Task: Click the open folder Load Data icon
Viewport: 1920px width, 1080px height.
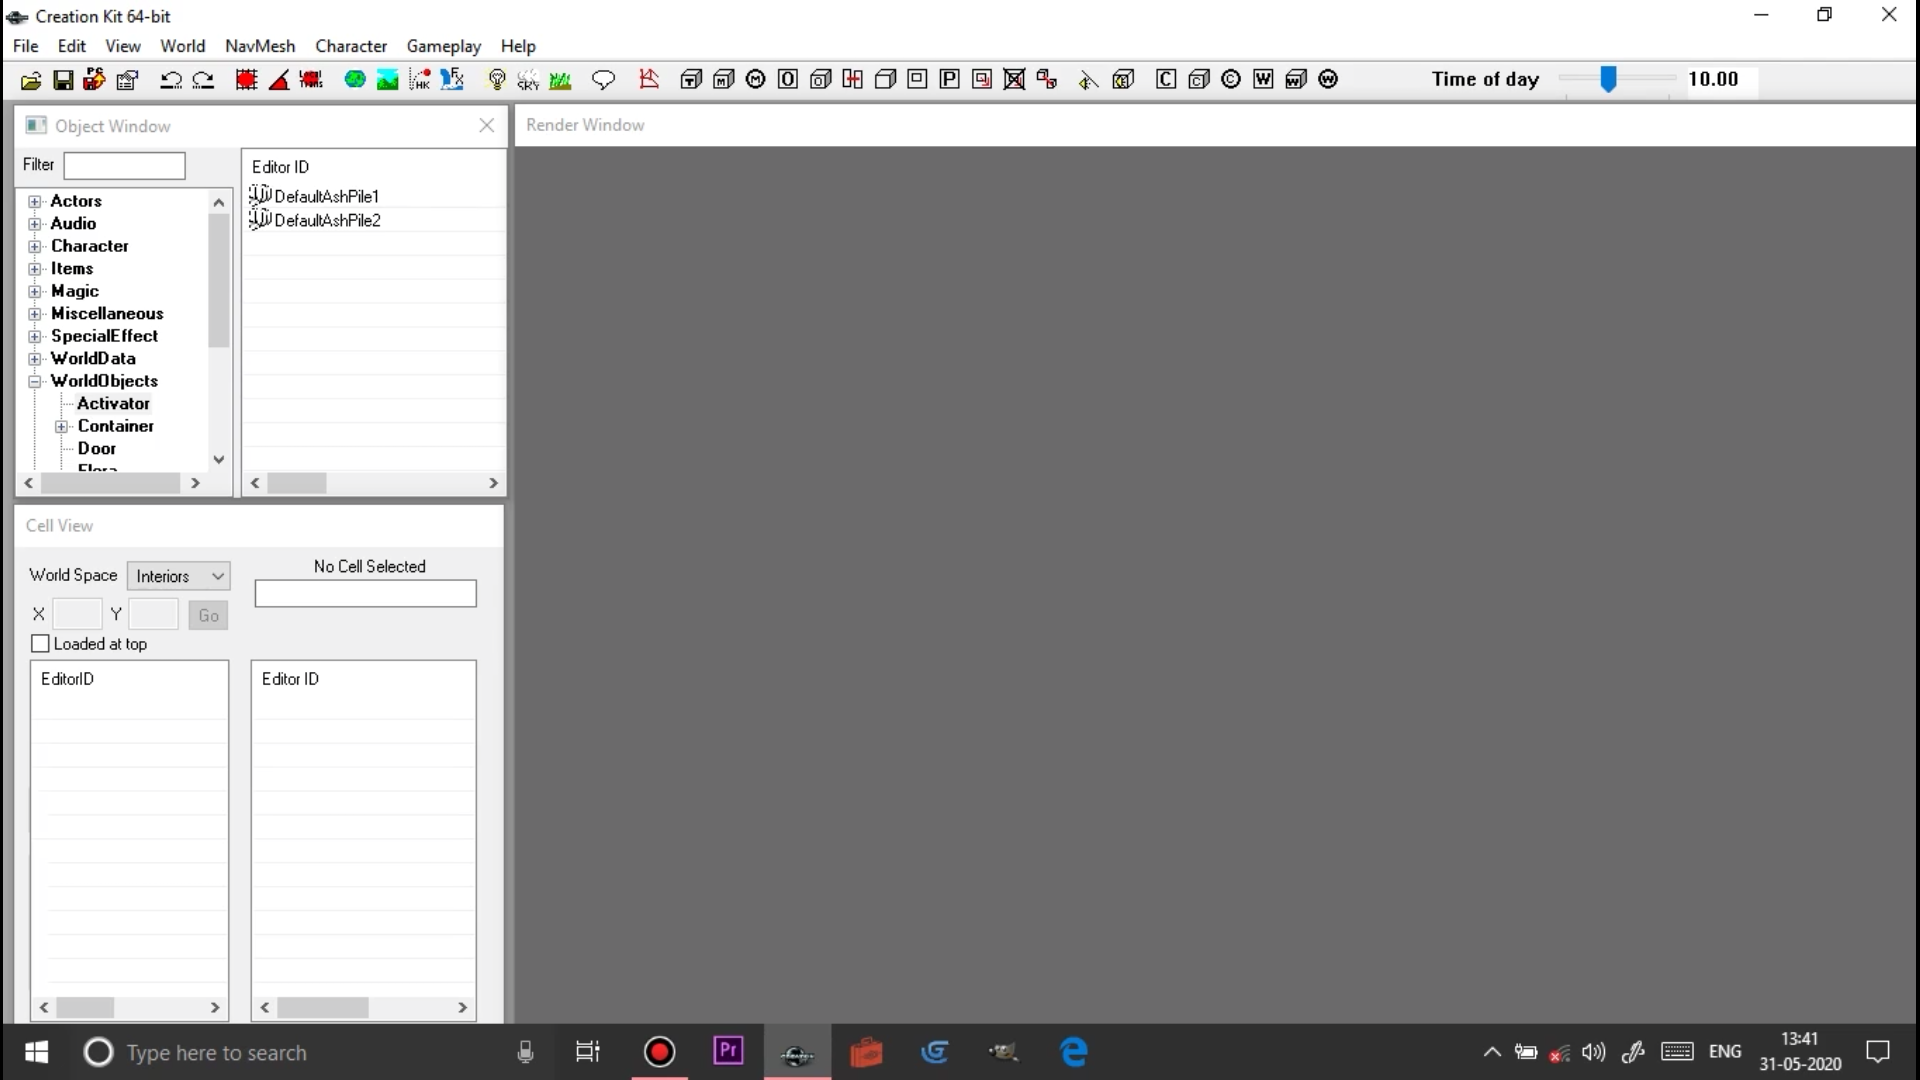Action: click(x=31, y=80)
